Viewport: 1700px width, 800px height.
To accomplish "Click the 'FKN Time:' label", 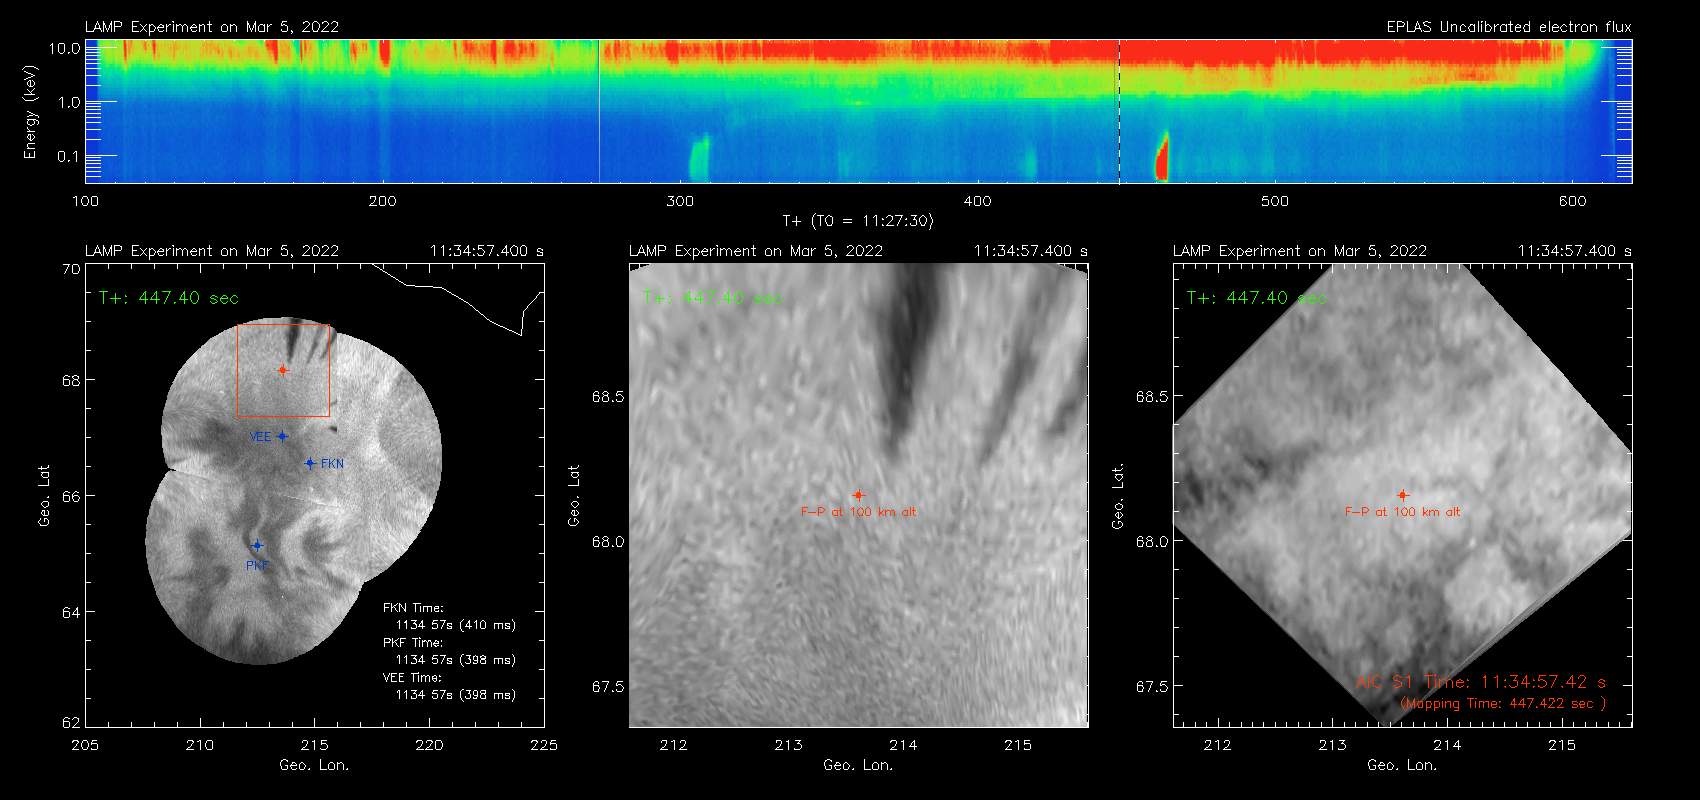I will click(x=413, y=608).
